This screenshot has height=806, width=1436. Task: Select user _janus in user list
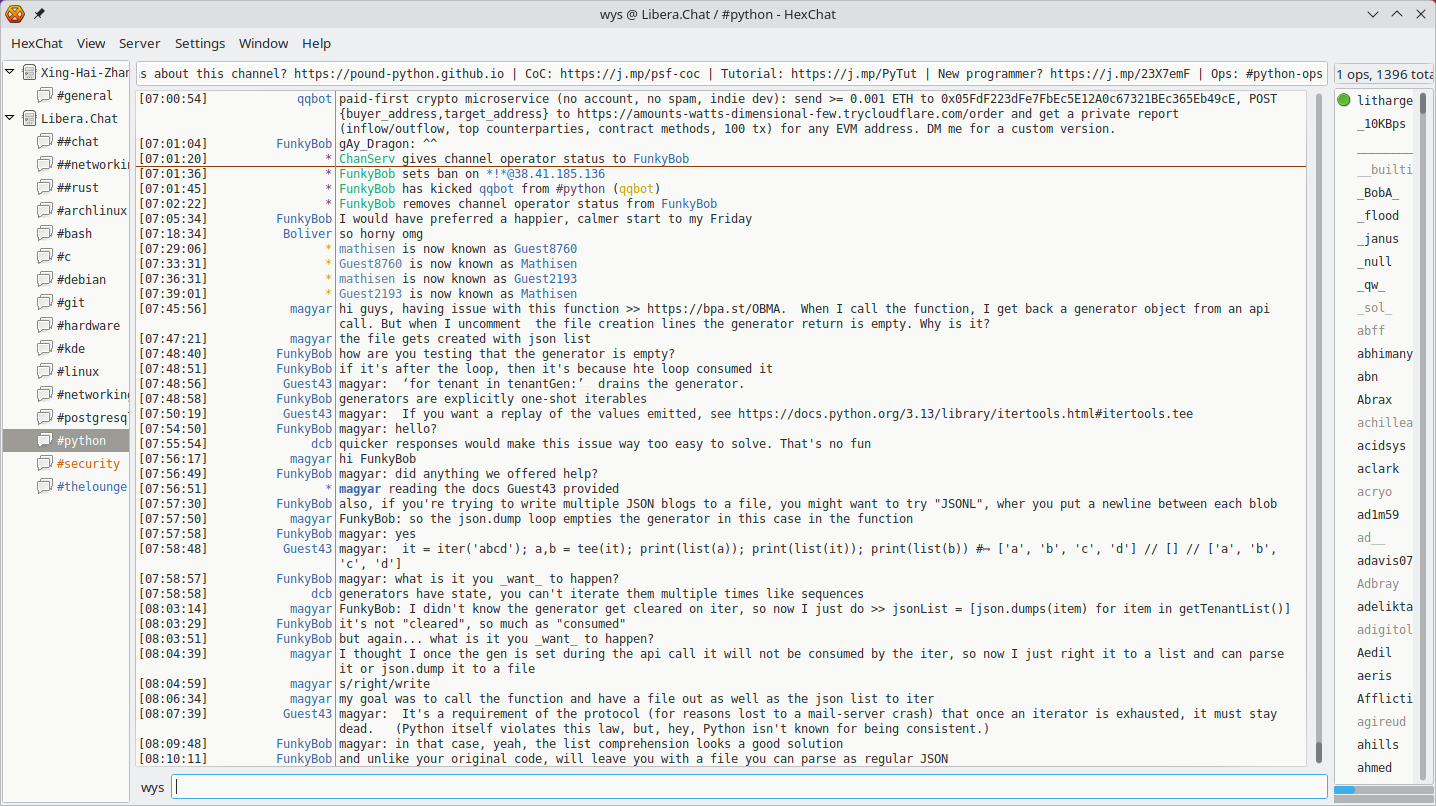click(1377, 239)
